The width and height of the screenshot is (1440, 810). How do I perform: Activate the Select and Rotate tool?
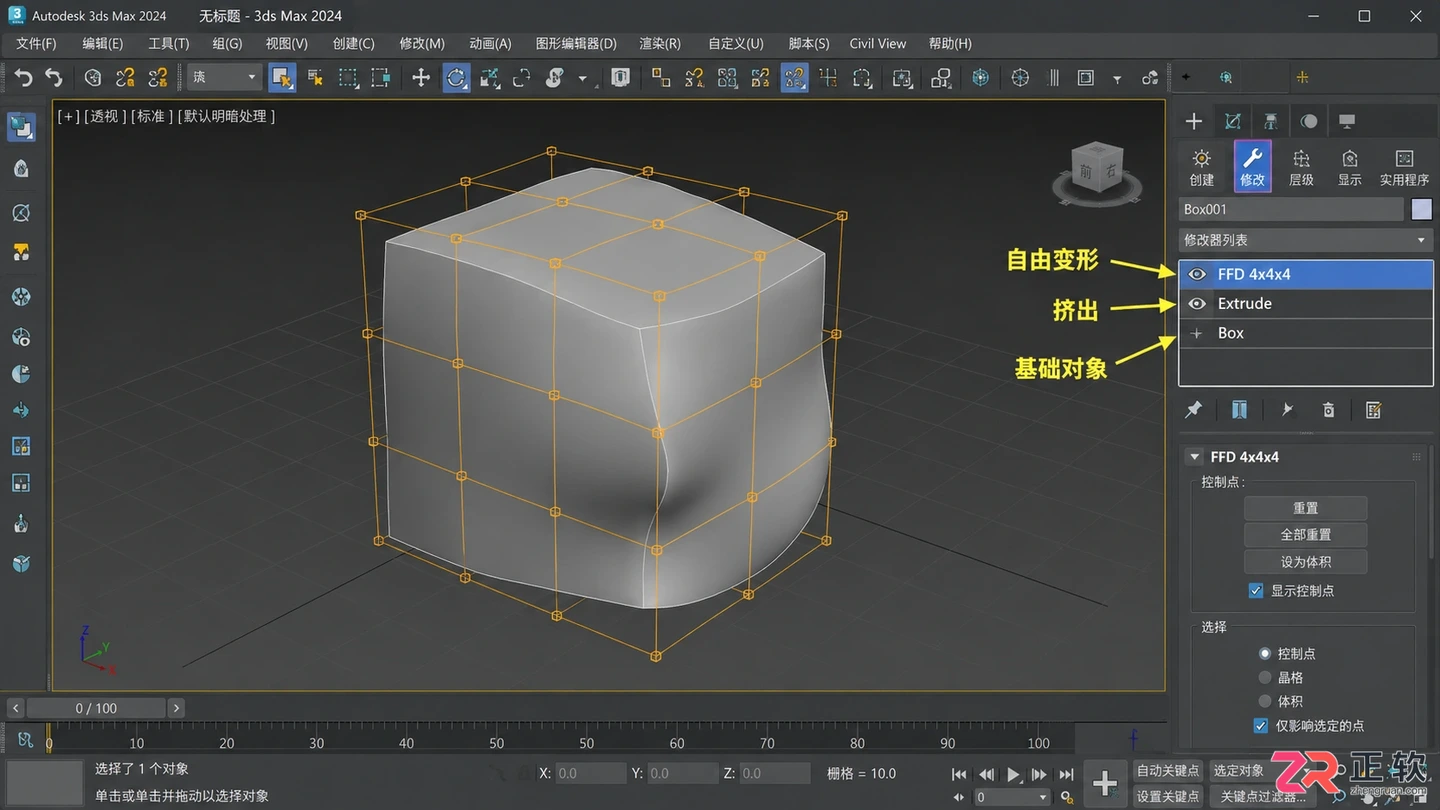pos(456,78)
